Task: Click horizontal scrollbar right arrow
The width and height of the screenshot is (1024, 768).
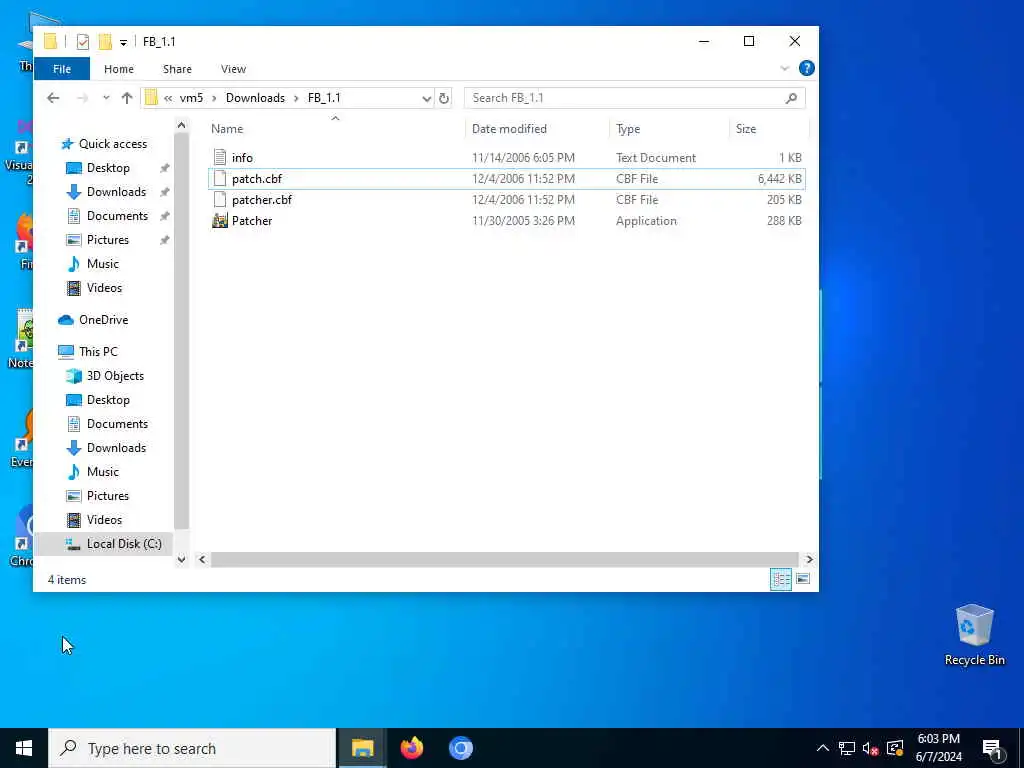Action: pos(809,560)
